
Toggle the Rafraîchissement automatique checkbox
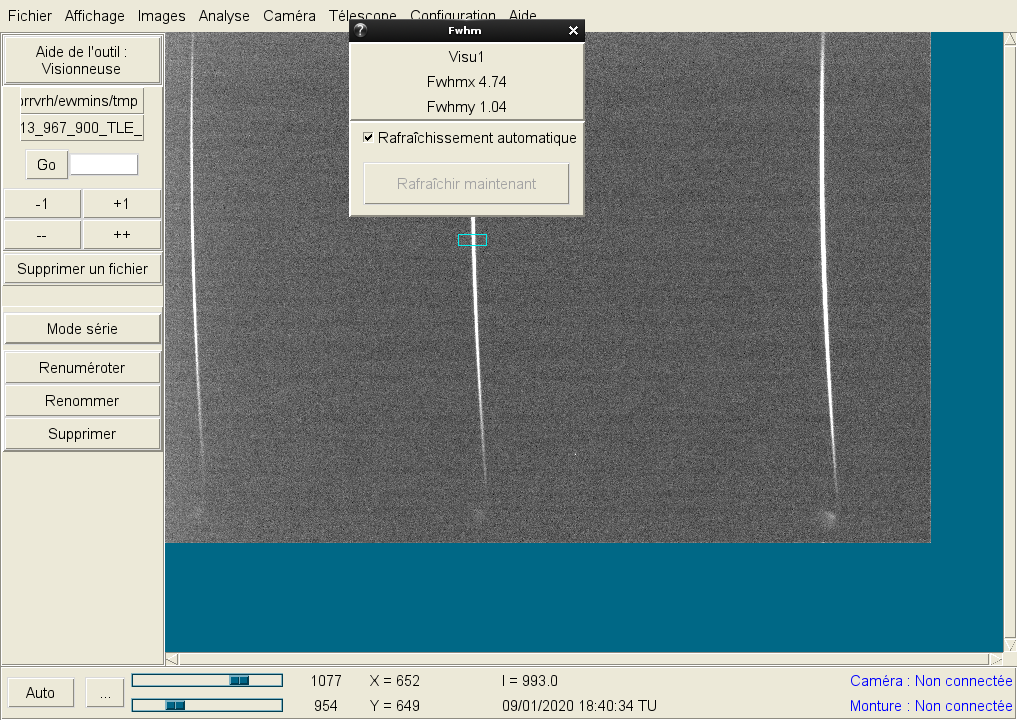point(369,138)
